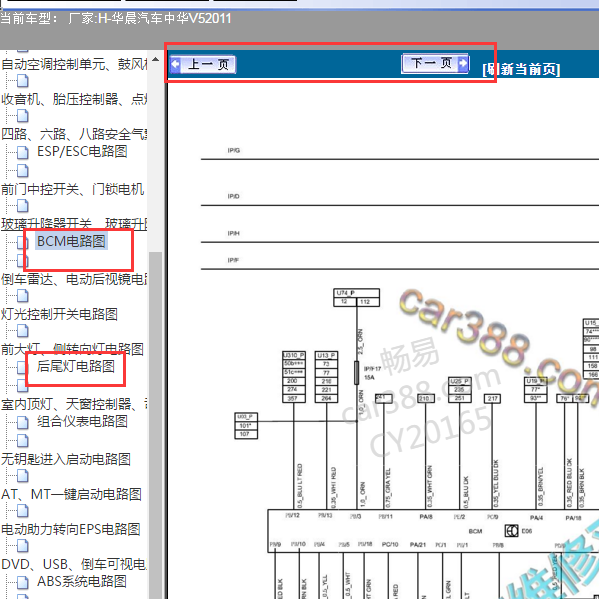Click right arrow icon on 下一页 button
Screen dimensions: 599x599
(x=463, y=63)
